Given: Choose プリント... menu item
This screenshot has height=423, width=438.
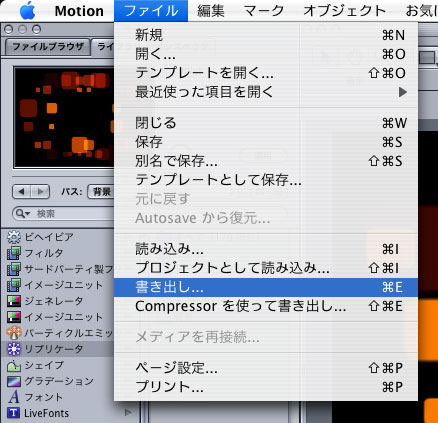Looking at the screenshot, I should tap(266, 387).
